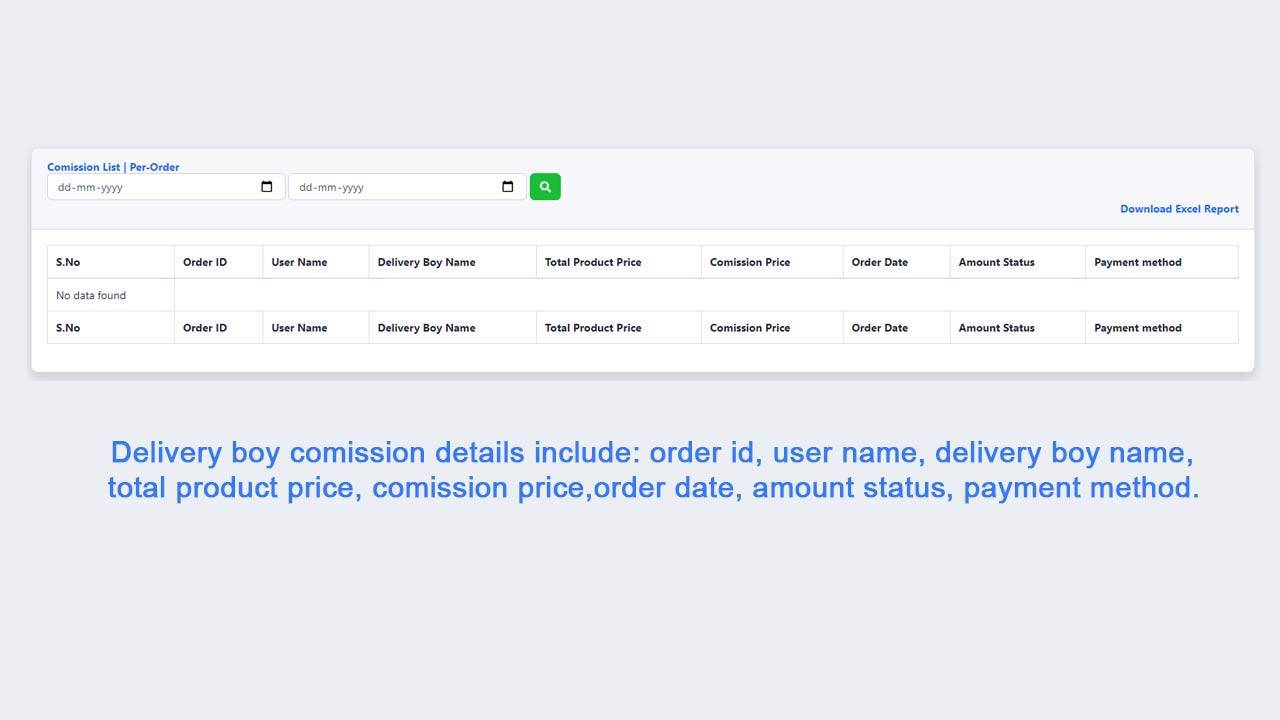Select Payment method in the table footer row

pos(1138,328)
